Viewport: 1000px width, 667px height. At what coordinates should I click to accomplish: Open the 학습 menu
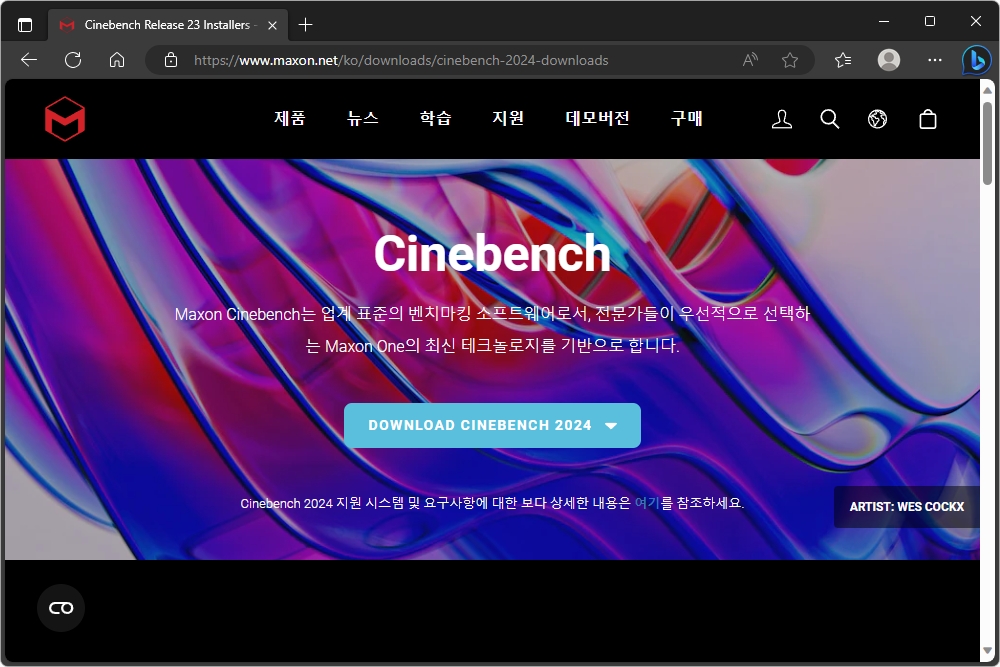[436, 118]
